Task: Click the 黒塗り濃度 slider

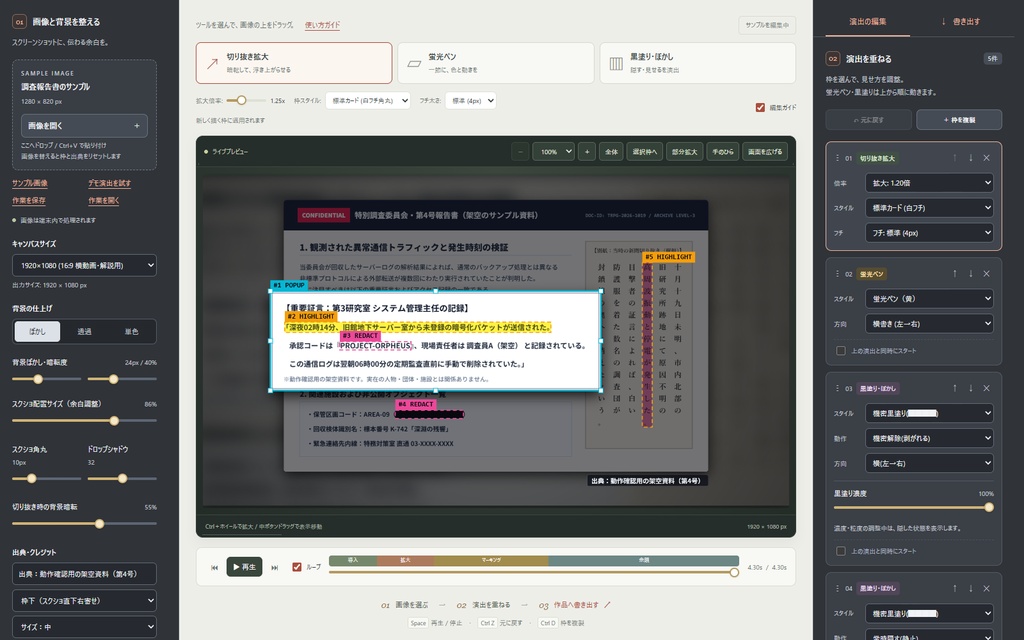Action: 914,507
